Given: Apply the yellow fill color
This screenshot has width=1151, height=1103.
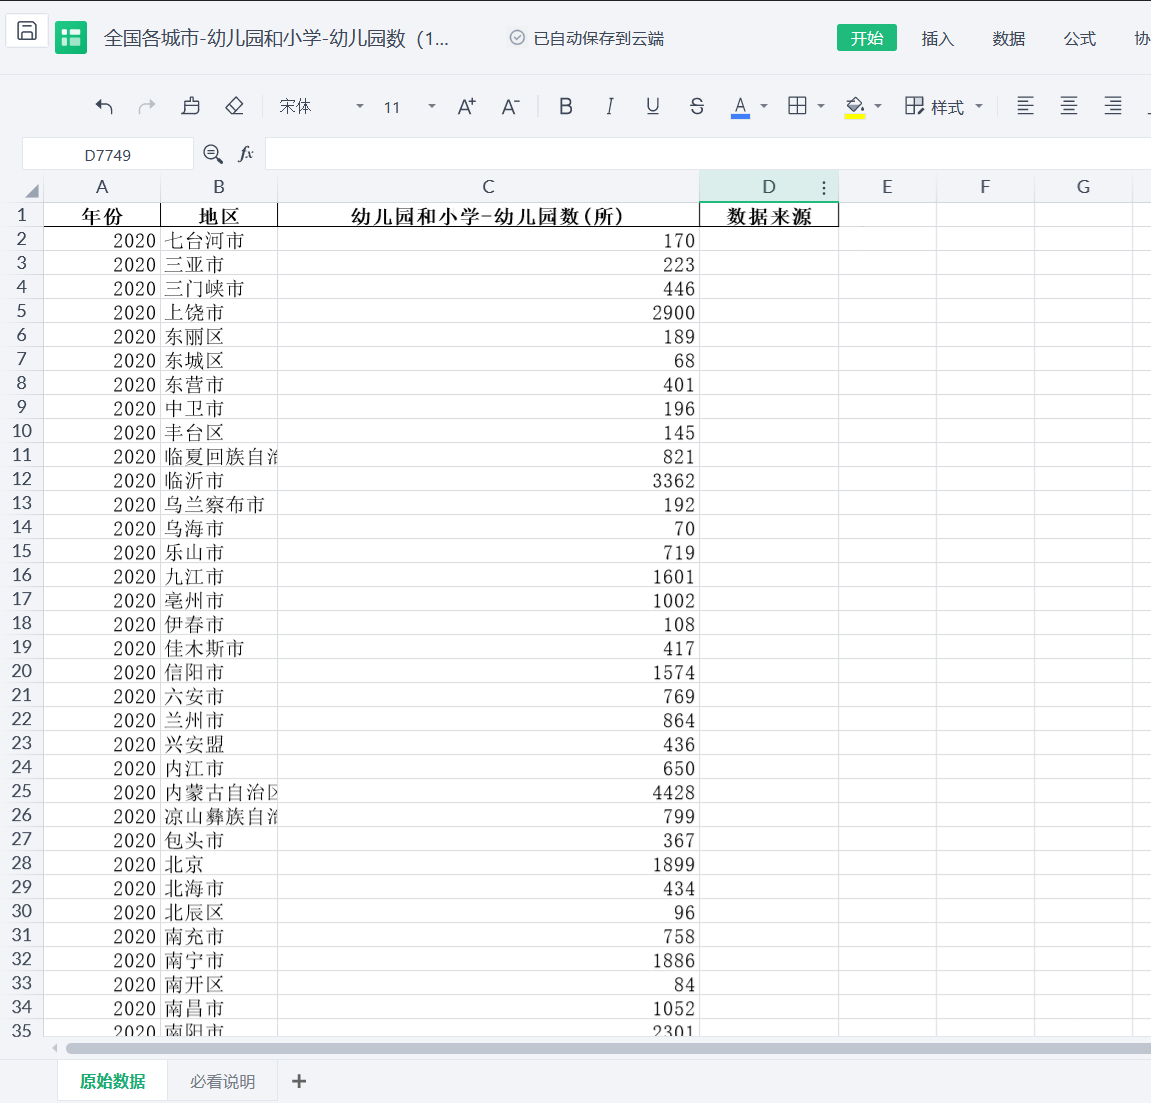Looking at the screenshot, I should point(855,107).
